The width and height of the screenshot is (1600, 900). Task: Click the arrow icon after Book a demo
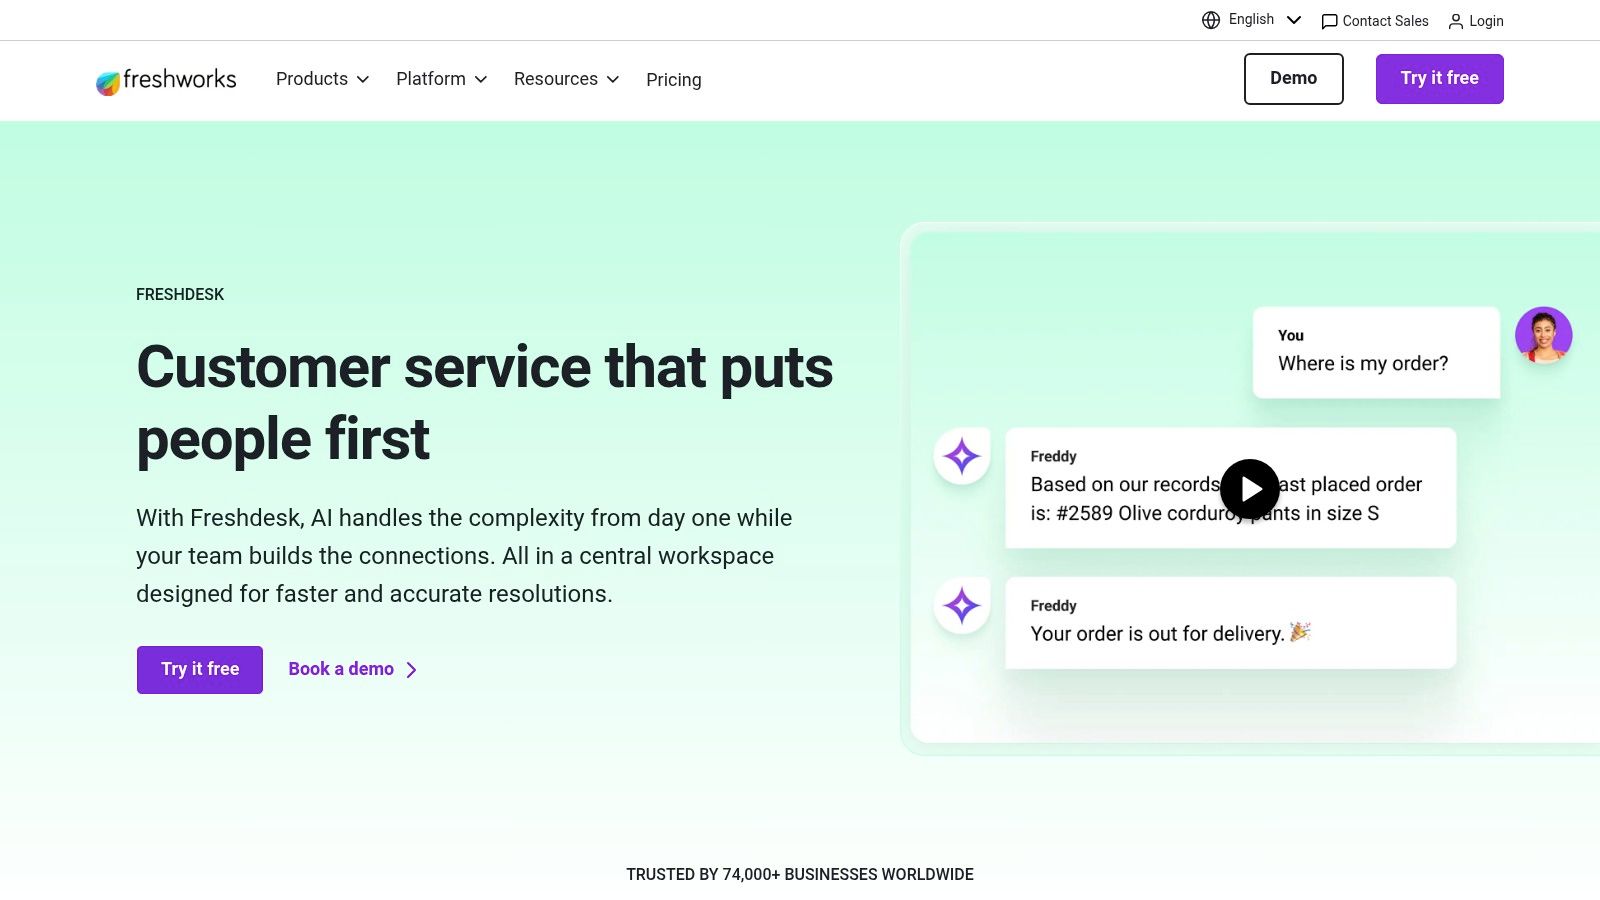click(x=411, y=670)
